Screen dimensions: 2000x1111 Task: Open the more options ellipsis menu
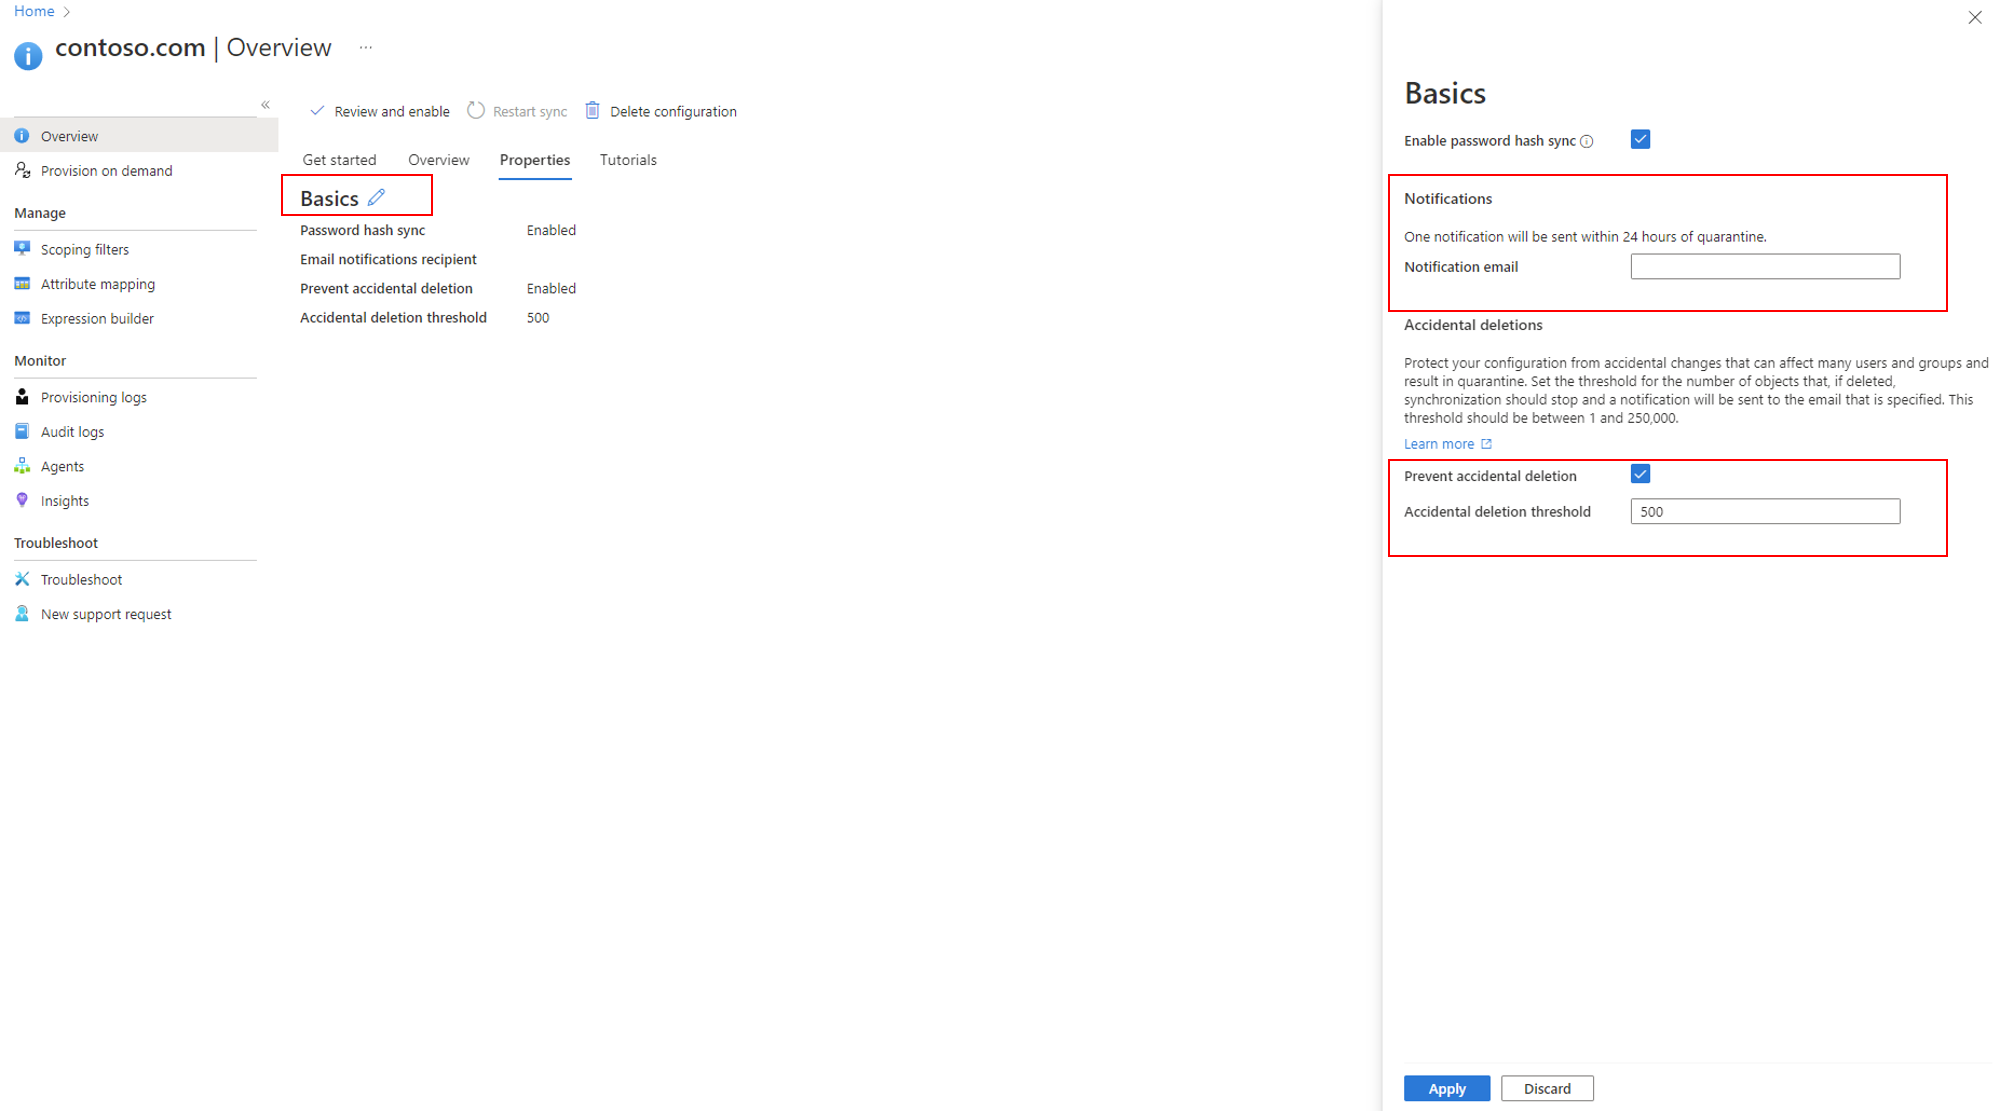pos(366,47)
